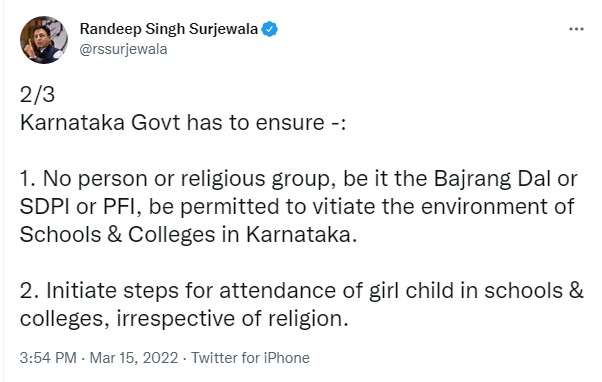Open the Twitter for iPhone source link
The width and height of the screenshot is (602, 382).
pyautogui.click(x=250, y=358)
